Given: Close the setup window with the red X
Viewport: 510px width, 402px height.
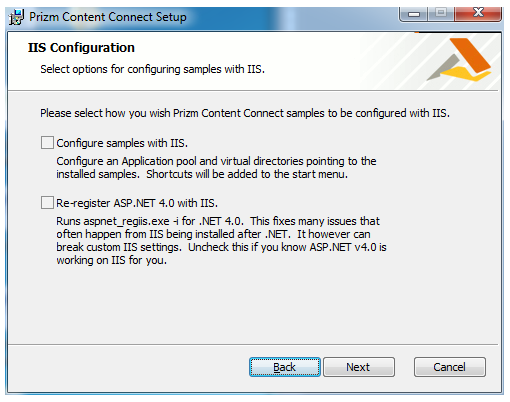Looking at the screenshot, I should [478, 13].
